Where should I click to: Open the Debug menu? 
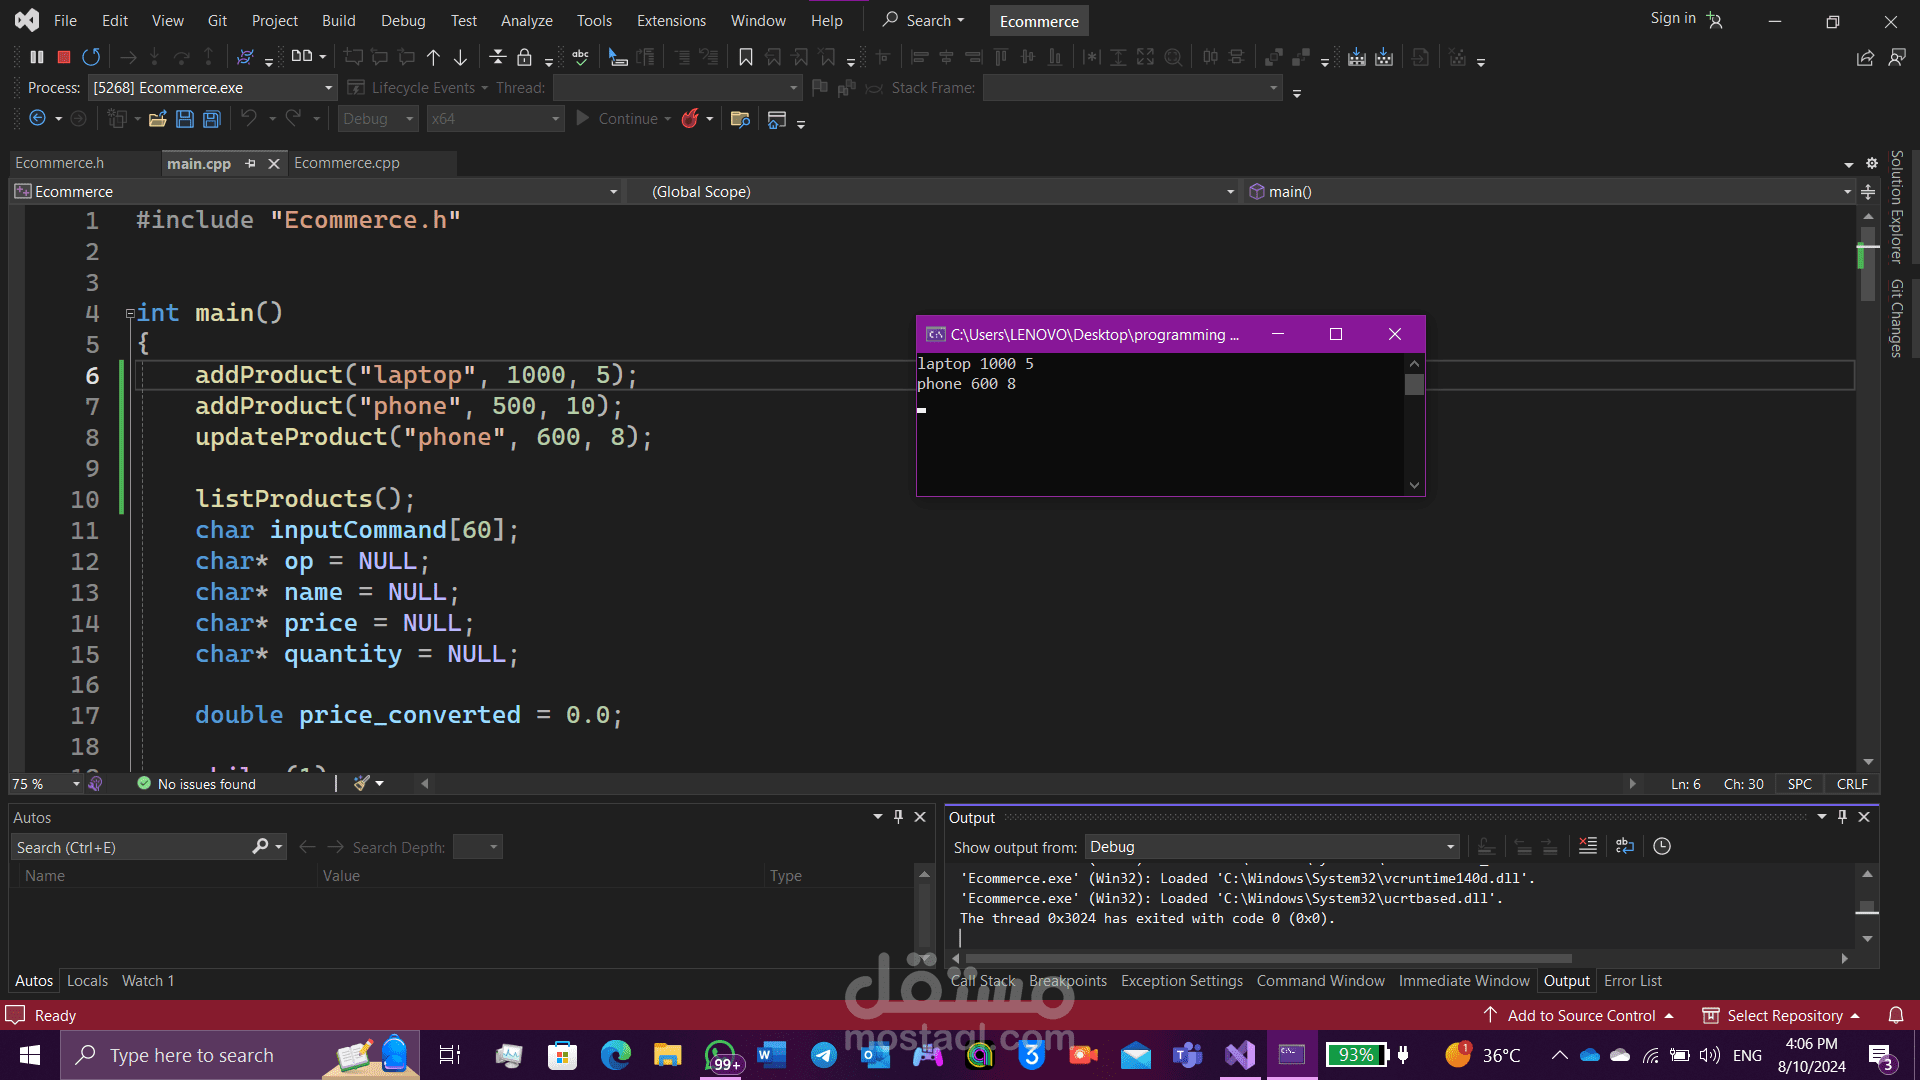[x=403, y=20]
